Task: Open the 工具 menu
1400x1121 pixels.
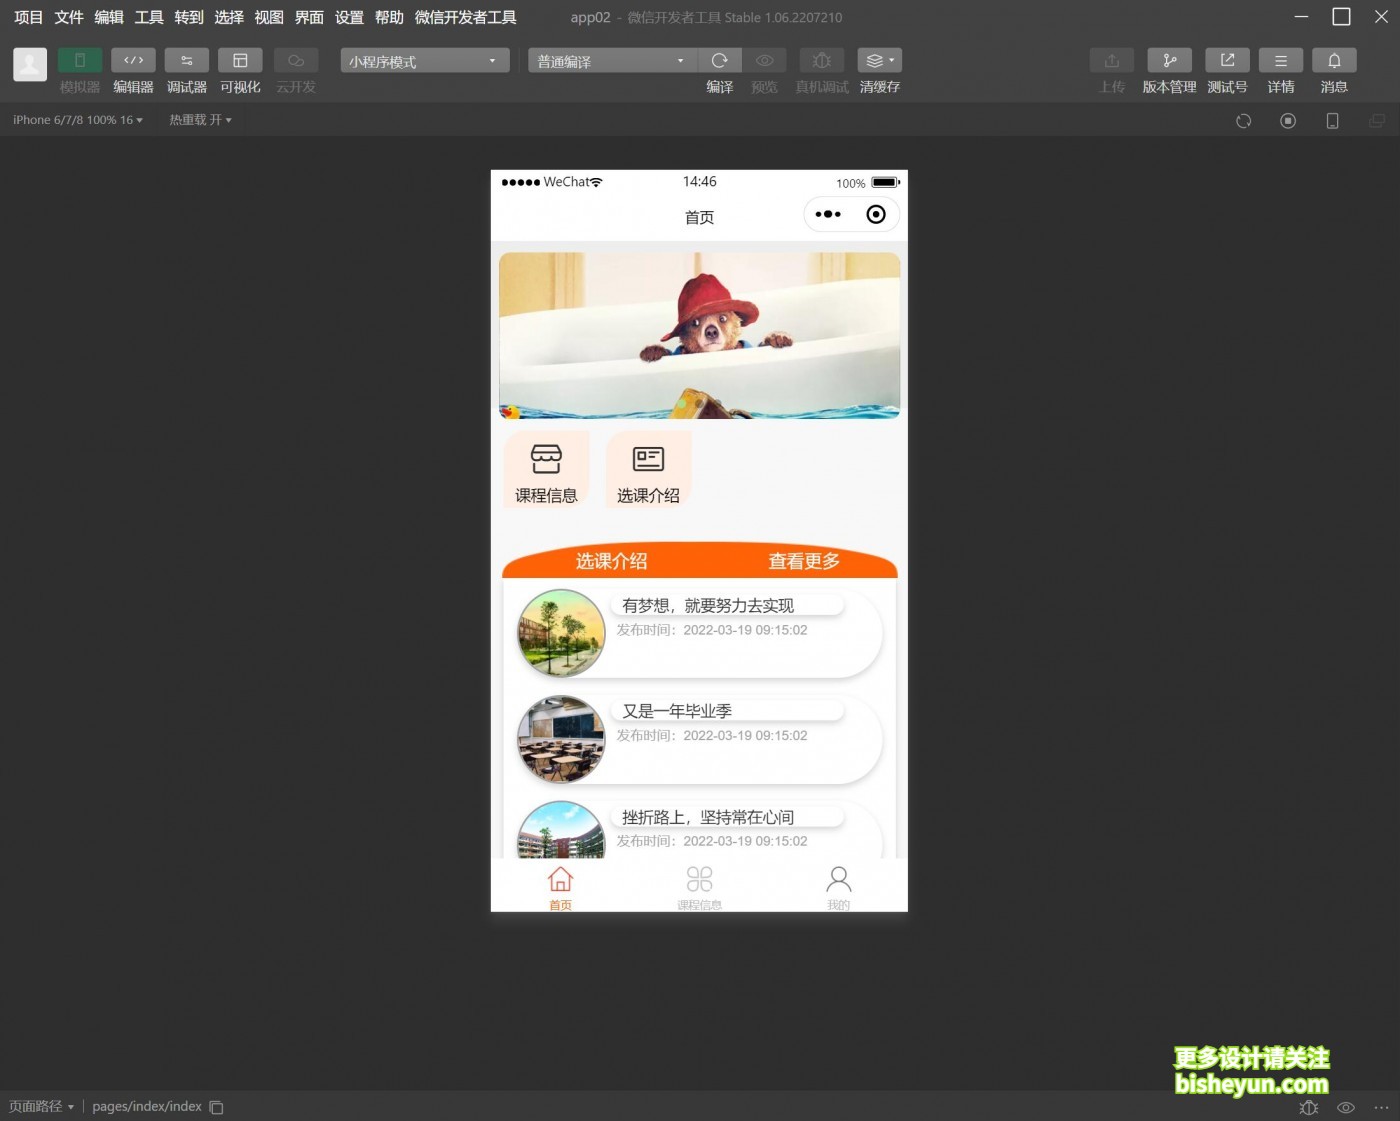Action: [x=149, y=17]
